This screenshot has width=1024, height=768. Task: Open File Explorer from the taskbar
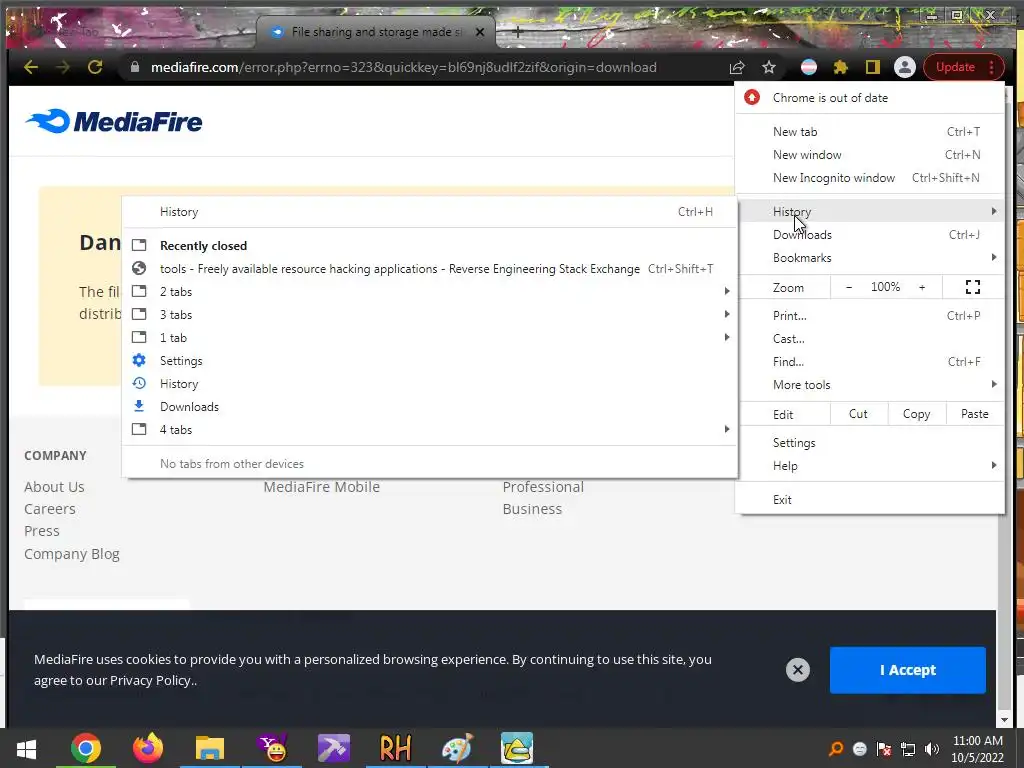[210, 748]
